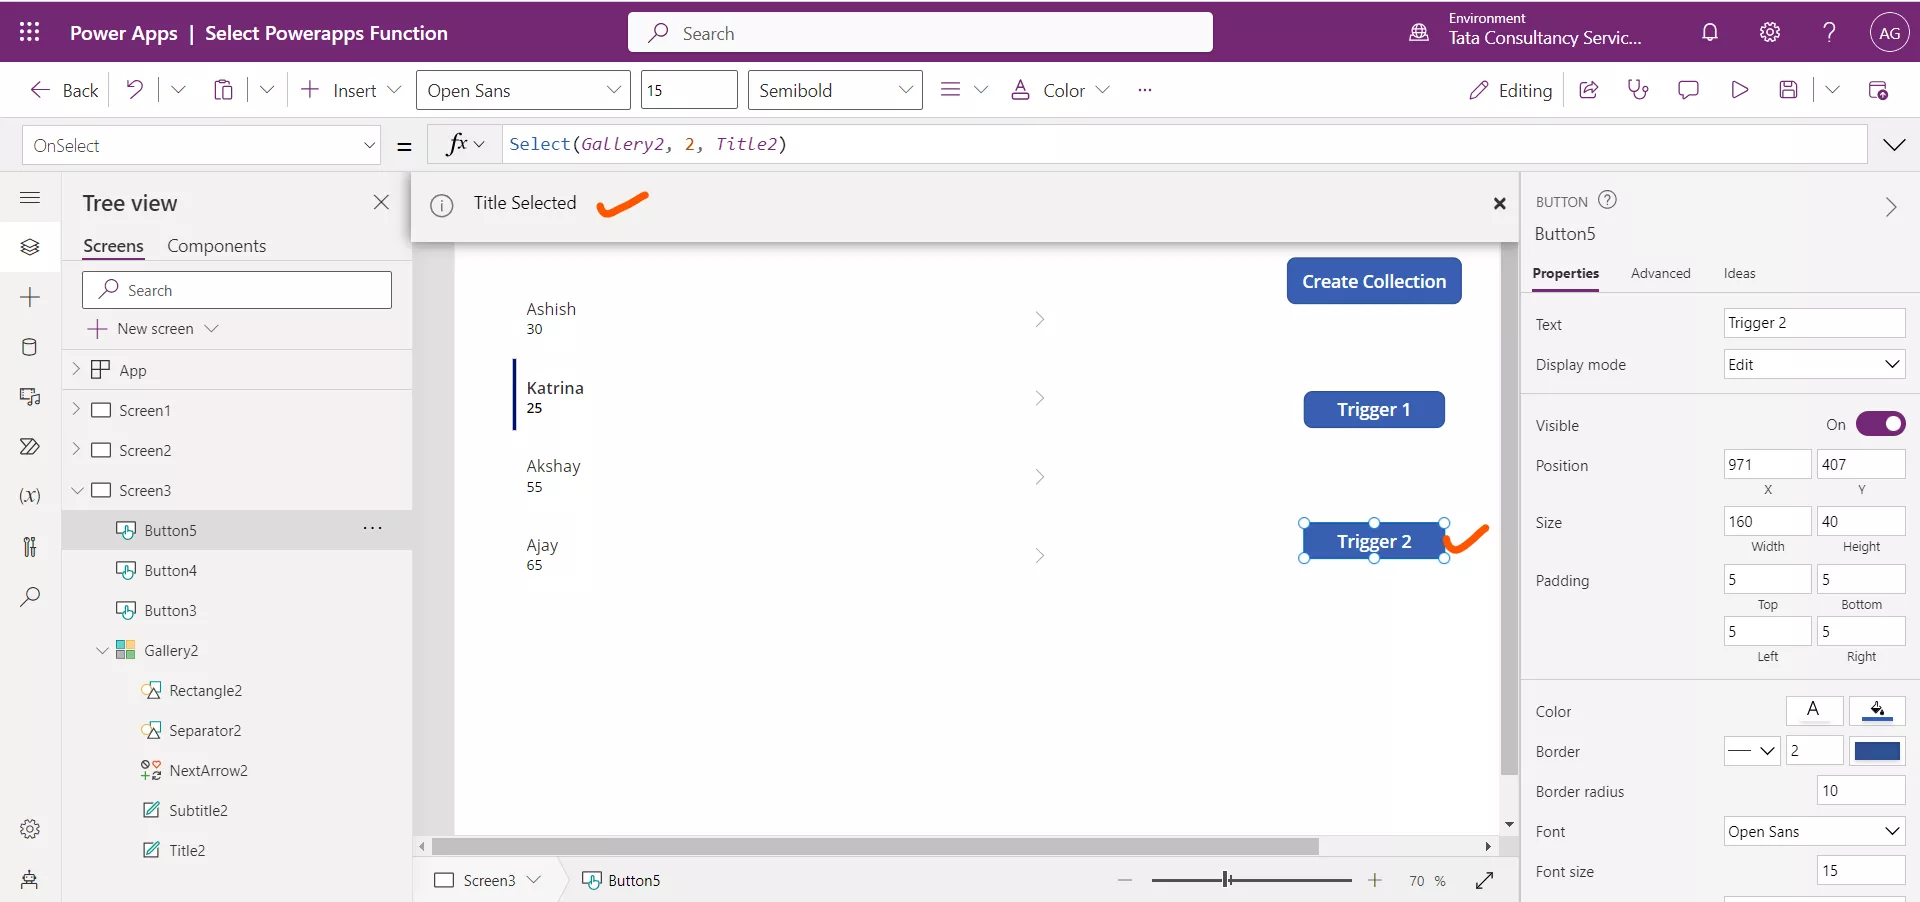The width and height of the screenshot is (1920, 902).
Task: Expand the Screen1 tree node
Action: tap(75, 410)
